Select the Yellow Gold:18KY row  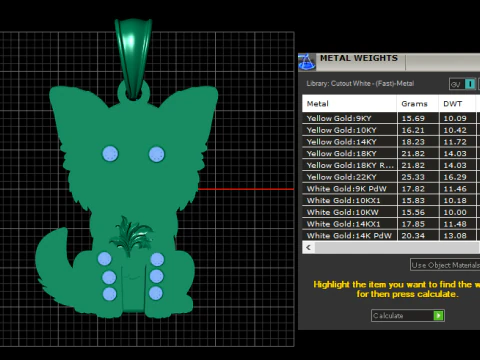pyautogui.click(x=391, y=153)
